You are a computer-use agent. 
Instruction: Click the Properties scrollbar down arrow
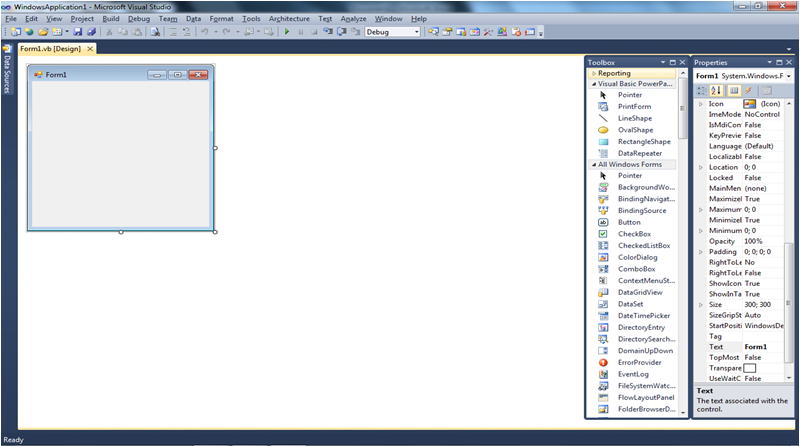[x=789, y=378]
